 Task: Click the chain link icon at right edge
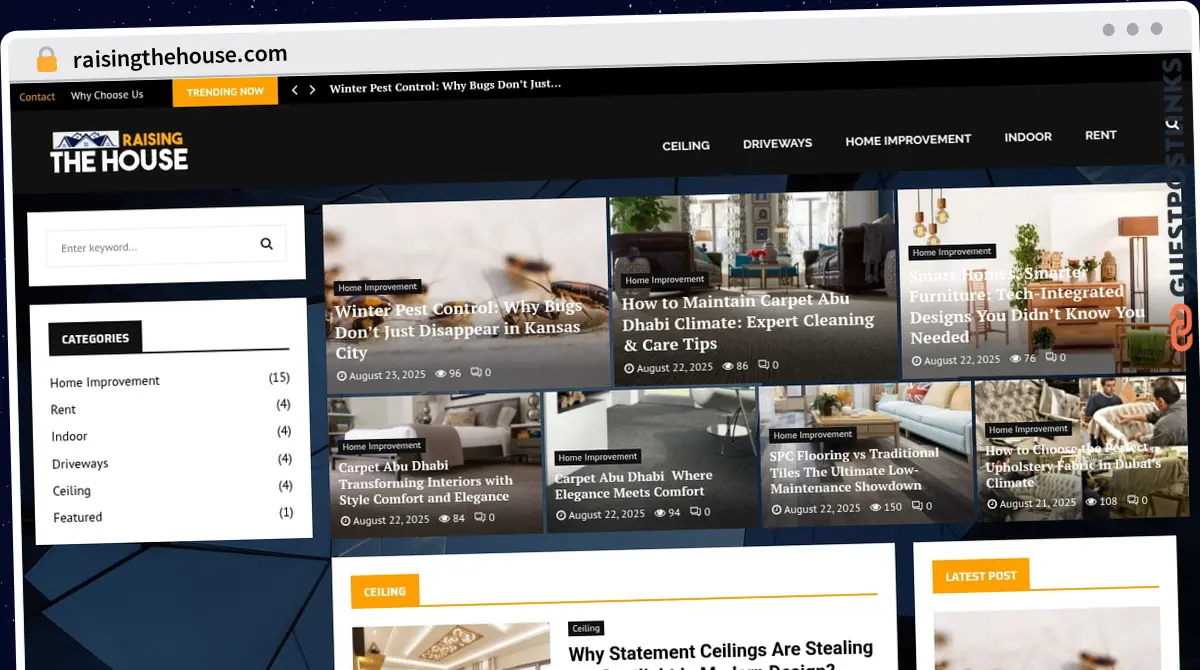(x=1181, y=327)
